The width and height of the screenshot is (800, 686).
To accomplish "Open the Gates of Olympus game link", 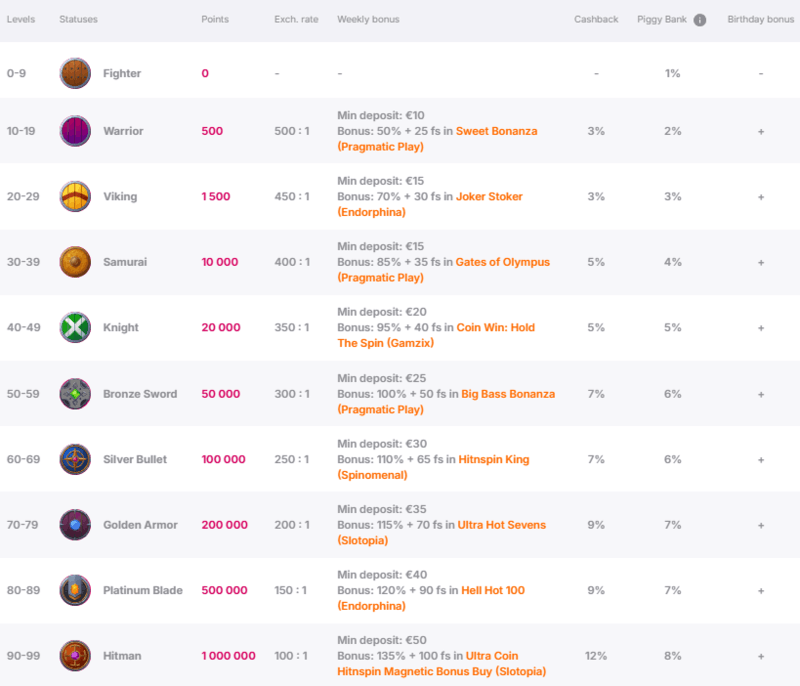I will pos(444,269).
